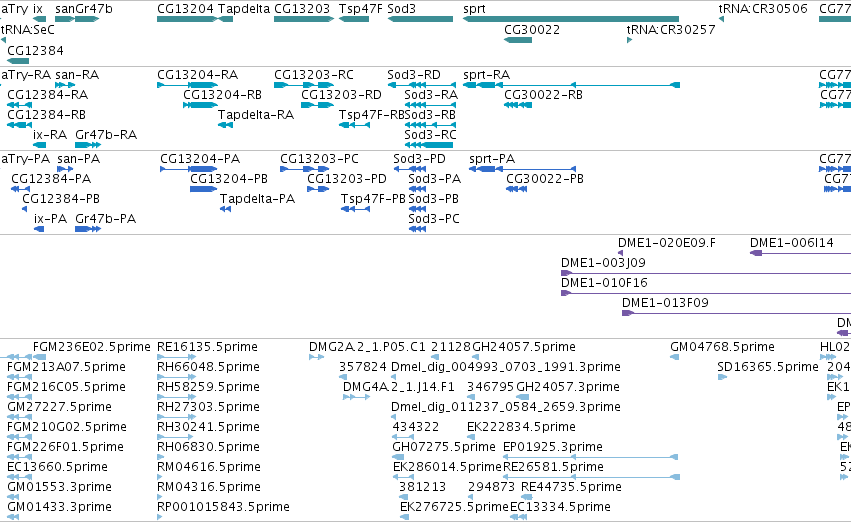Click the RE26581.5prime EST label
The height and width of the screenshot is (522, 851).
554,467
